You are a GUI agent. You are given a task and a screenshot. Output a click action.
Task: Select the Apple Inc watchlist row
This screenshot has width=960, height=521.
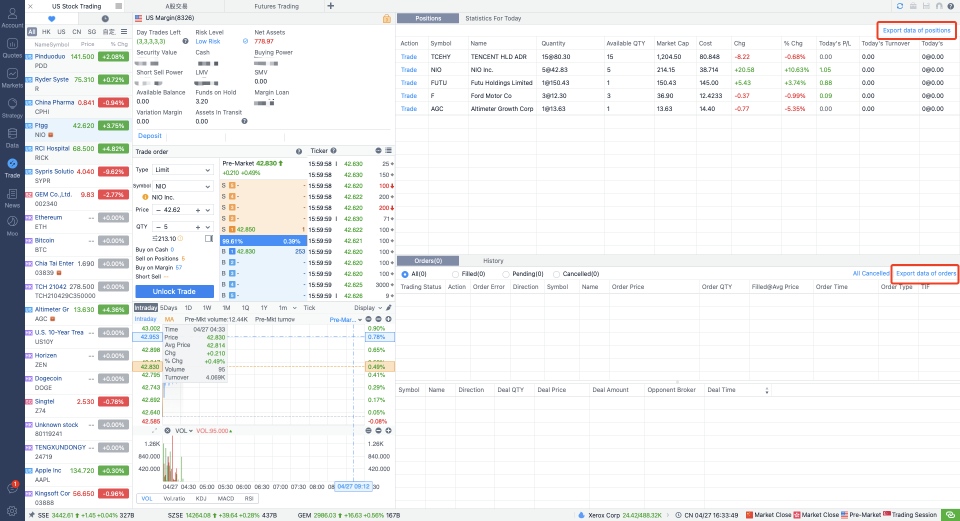pyautogui.click(x=78, y=475)
